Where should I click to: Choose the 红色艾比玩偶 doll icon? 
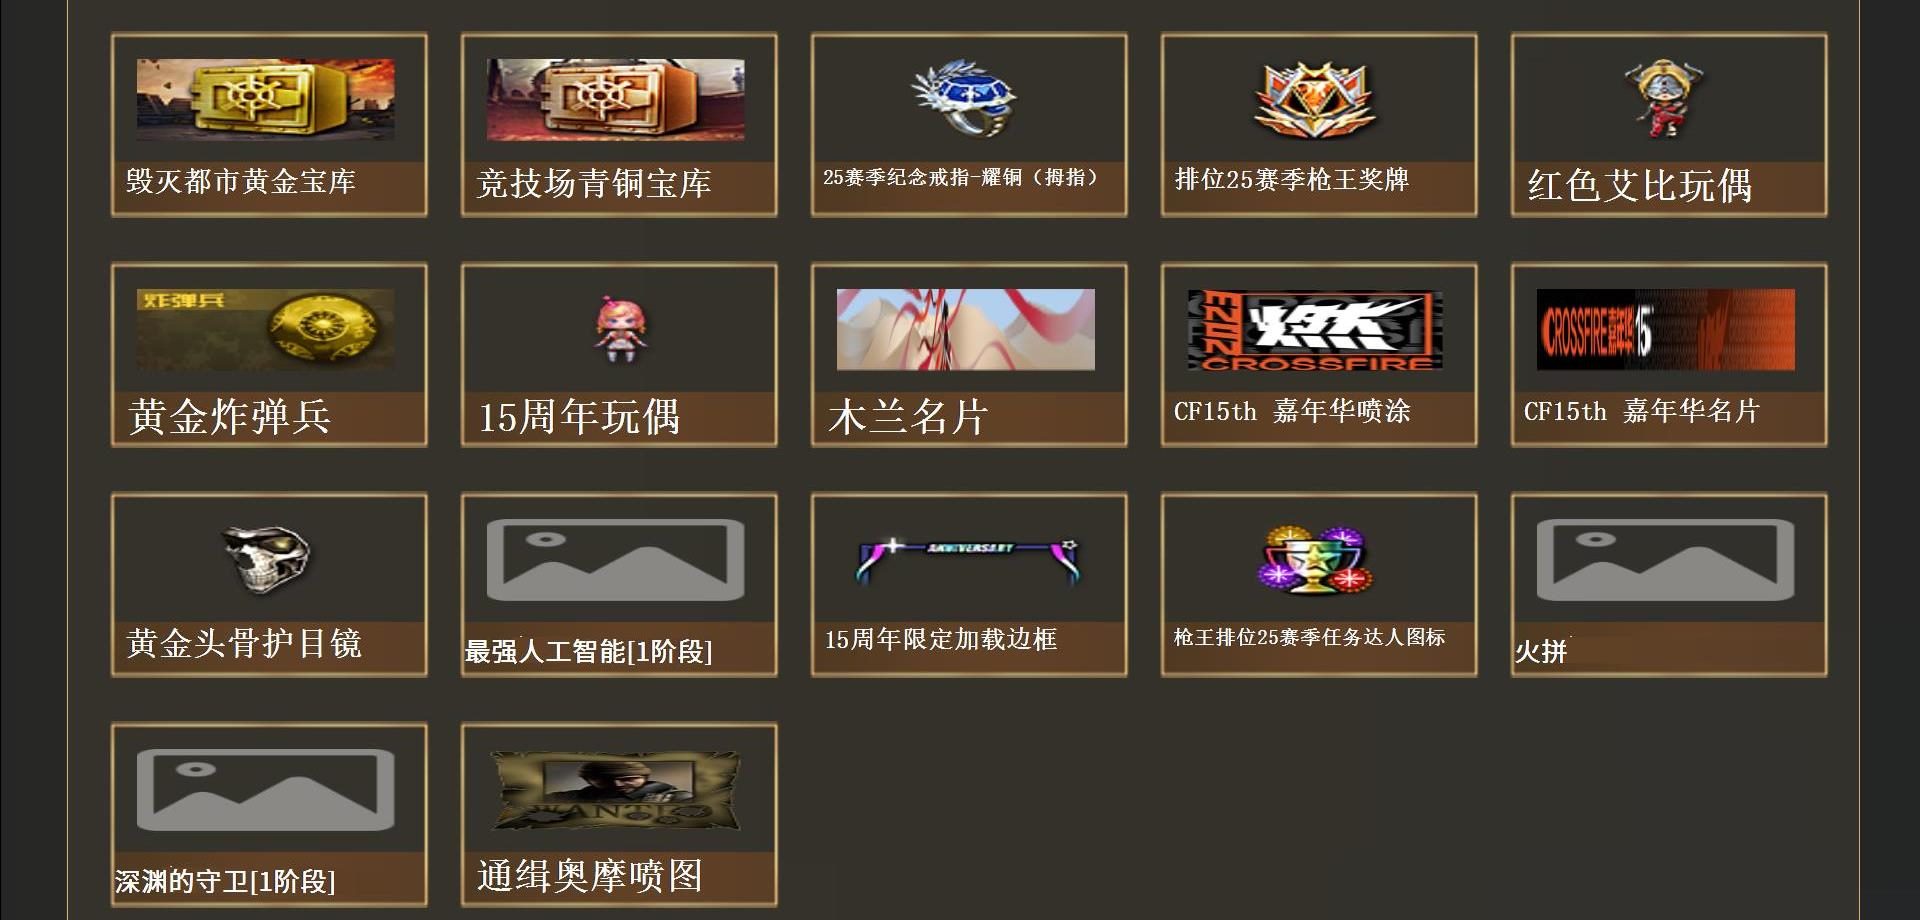[x=1664, y=98]
